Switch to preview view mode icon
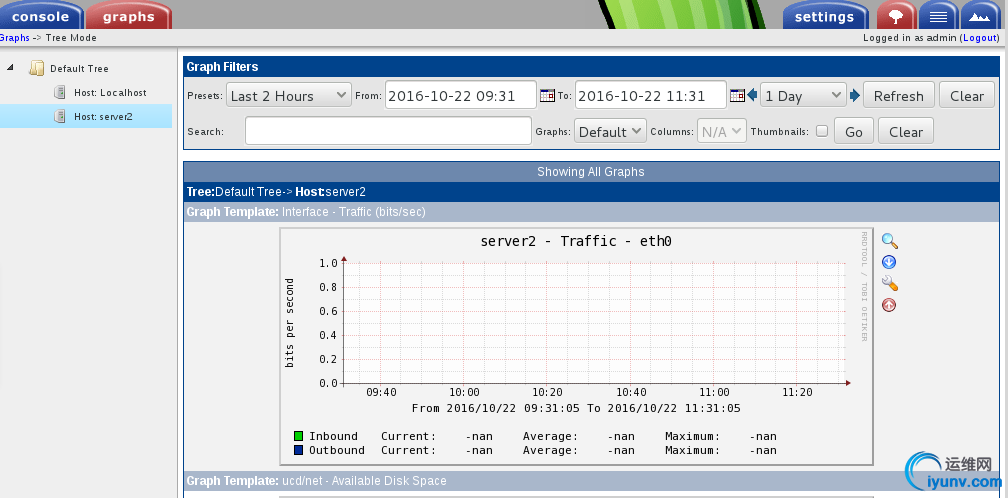Image resolution: width=1008 pixels, height=498 pixels. [980, 16]
